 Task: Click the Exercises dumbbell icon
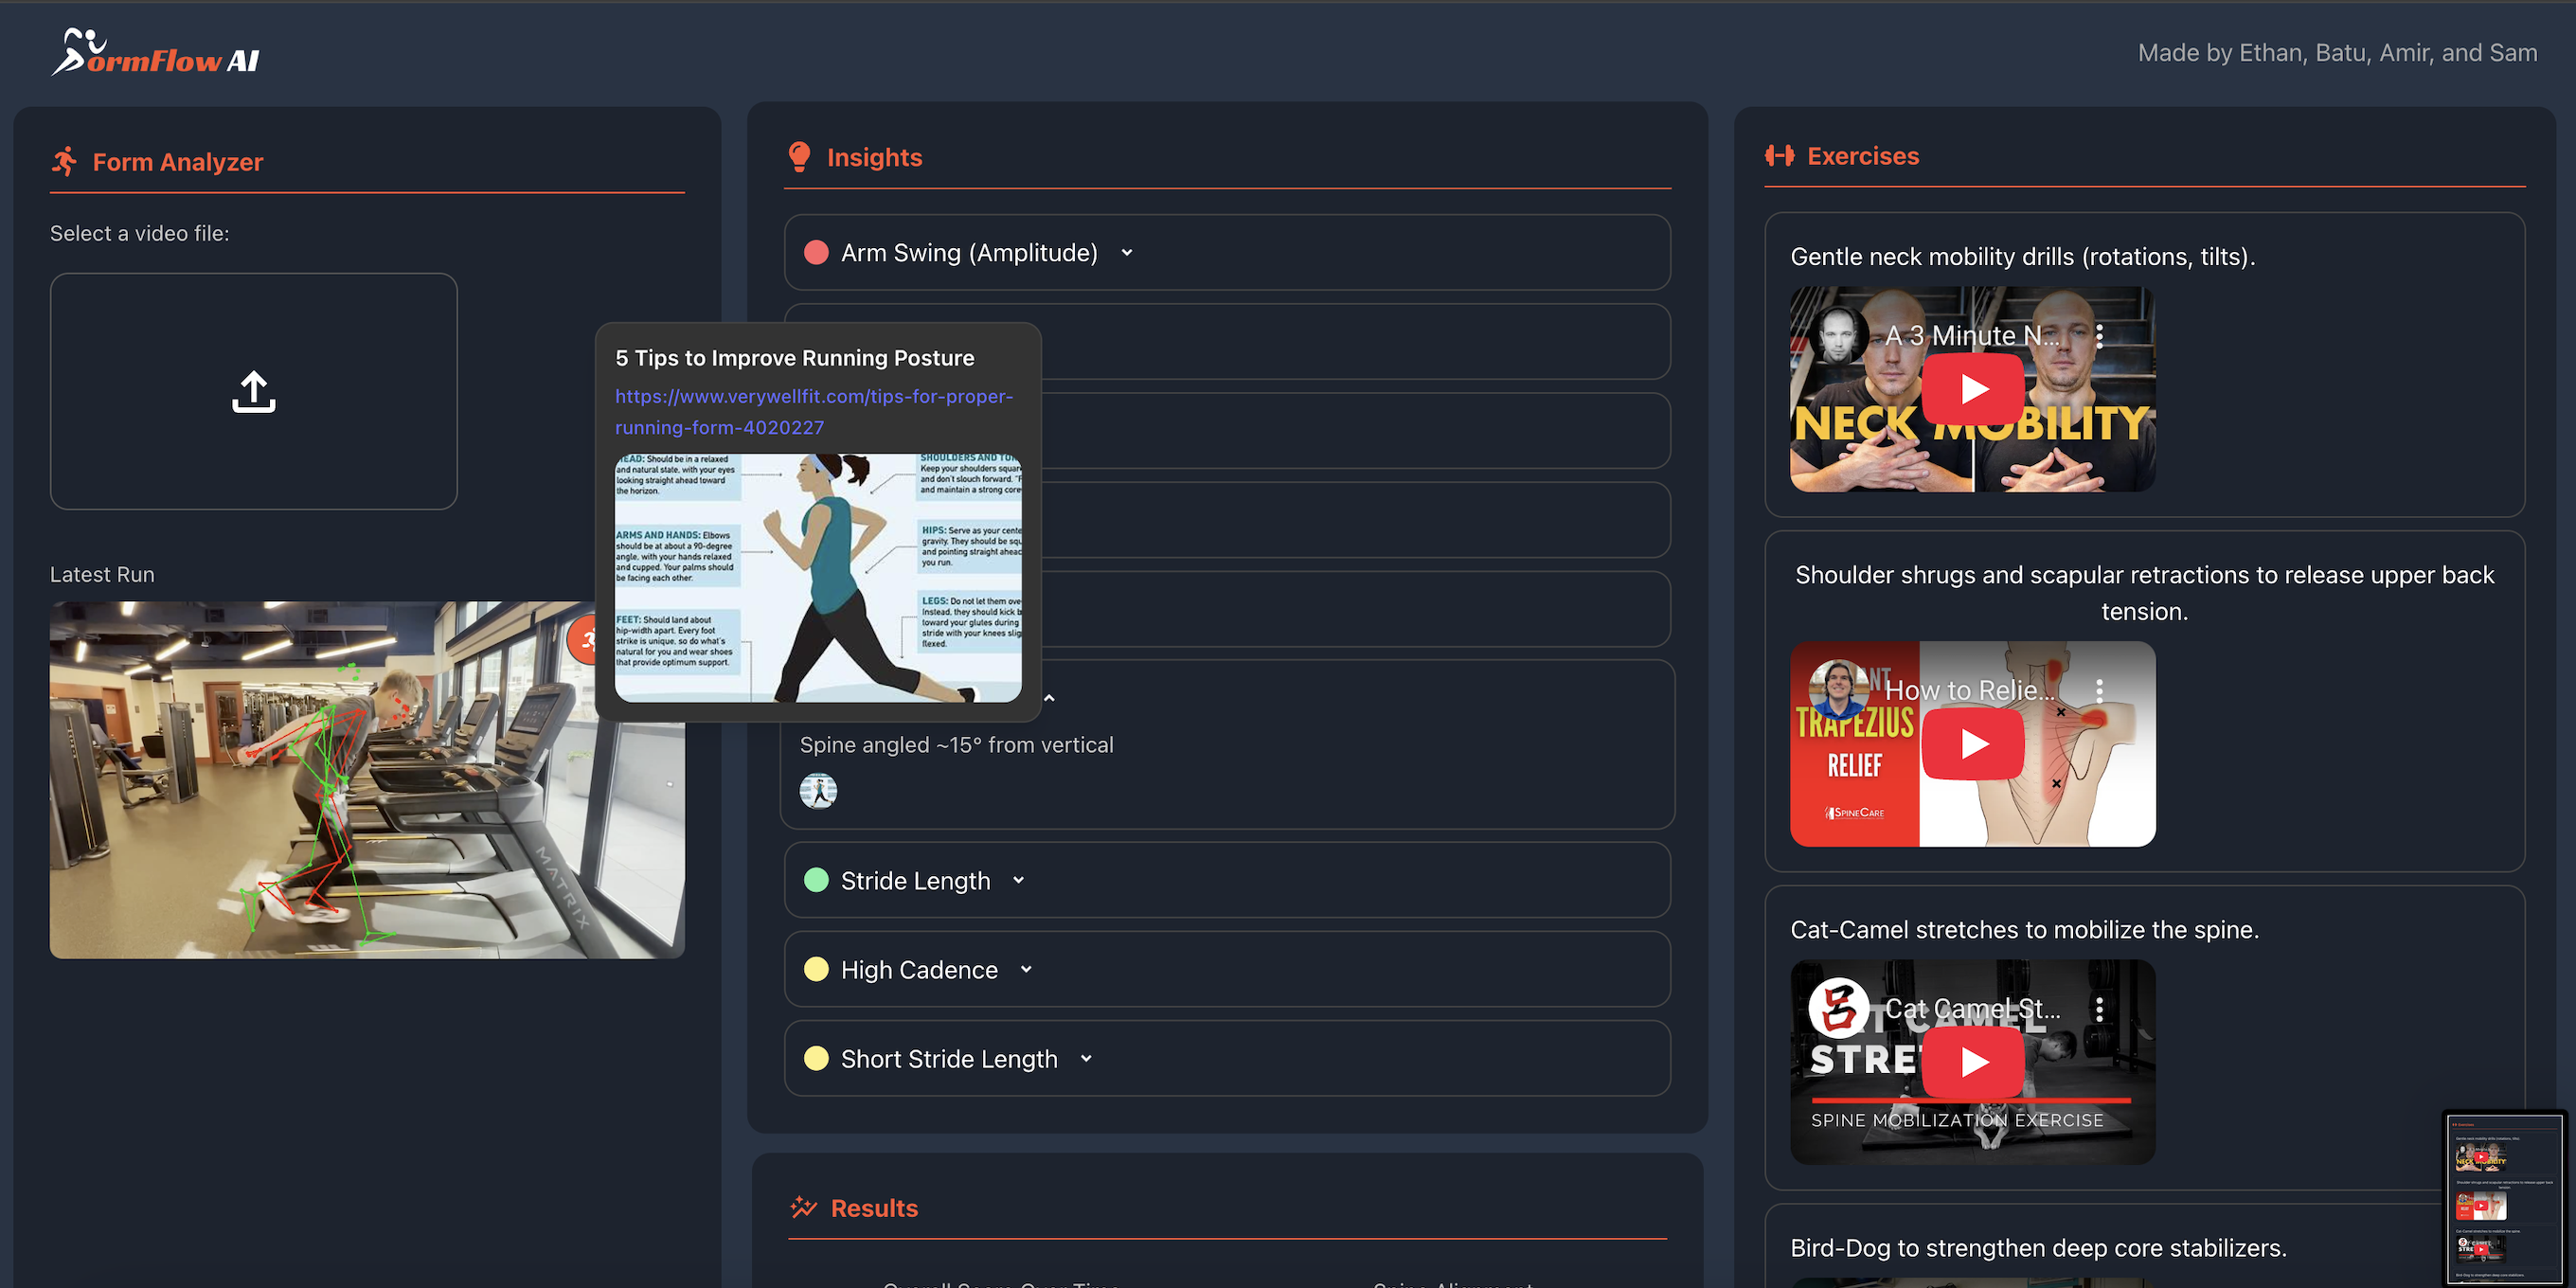[x=1779, y=155]
